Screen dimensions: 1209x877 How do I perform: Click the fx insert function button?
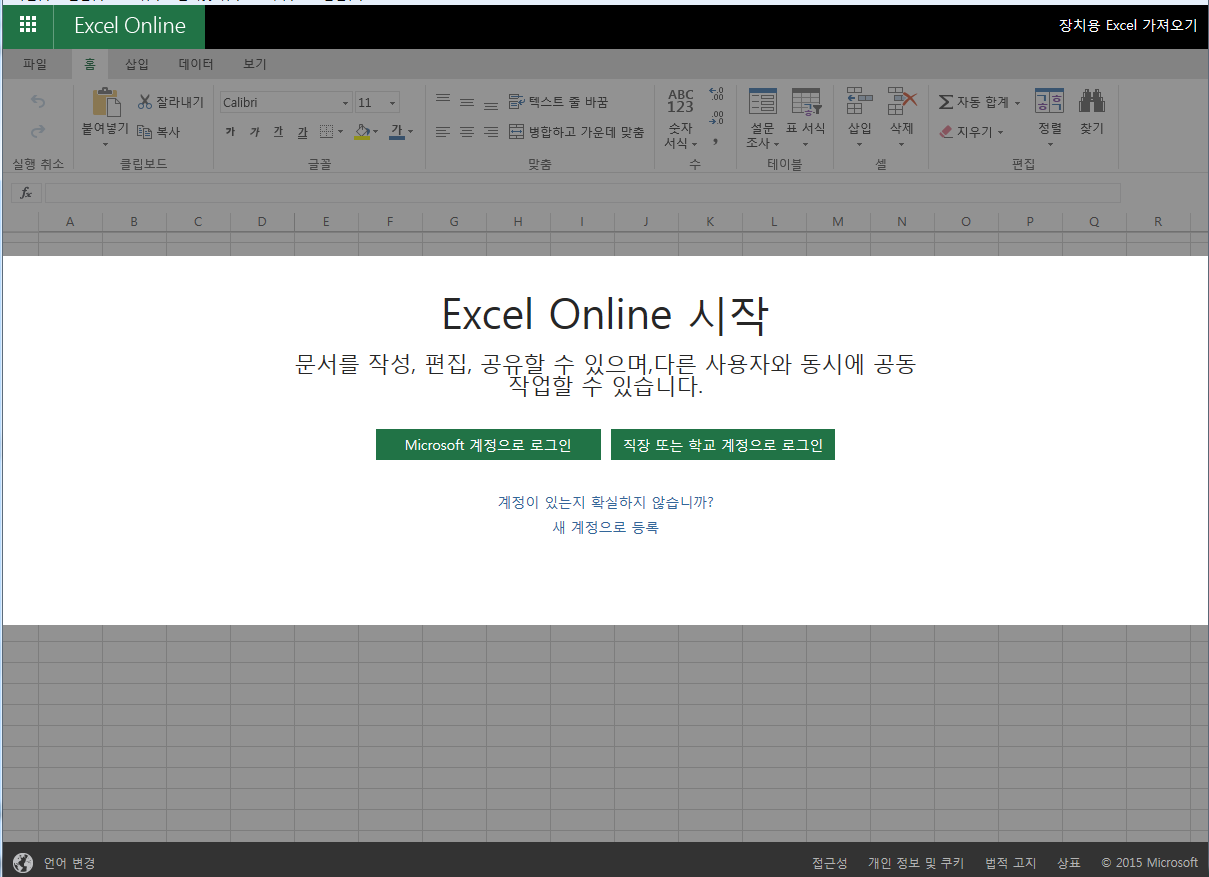coord(26,193)
